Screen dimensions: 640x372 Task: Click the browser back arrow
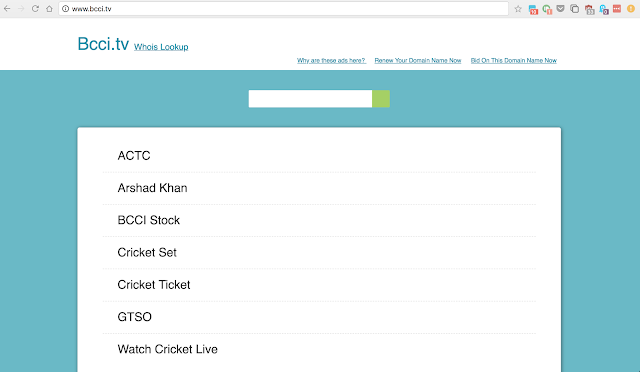click(x=7, y=9)
